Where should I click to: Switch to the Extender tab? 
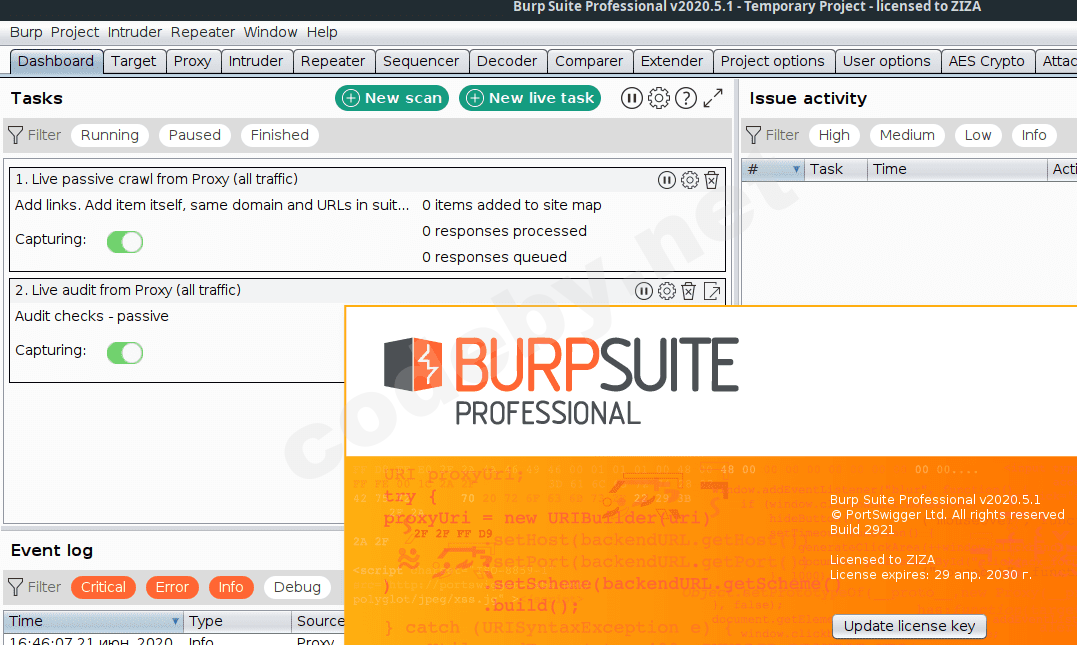[672, 61]
